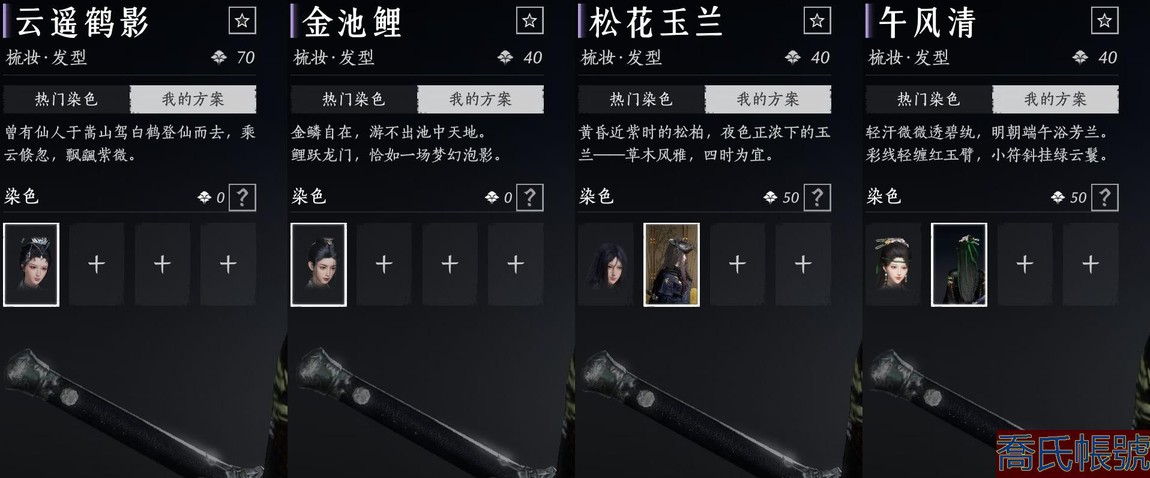Select 我的方案 tab in 午风清 panel
The image size is (1150, 478).
click(x=1055, y=99)
